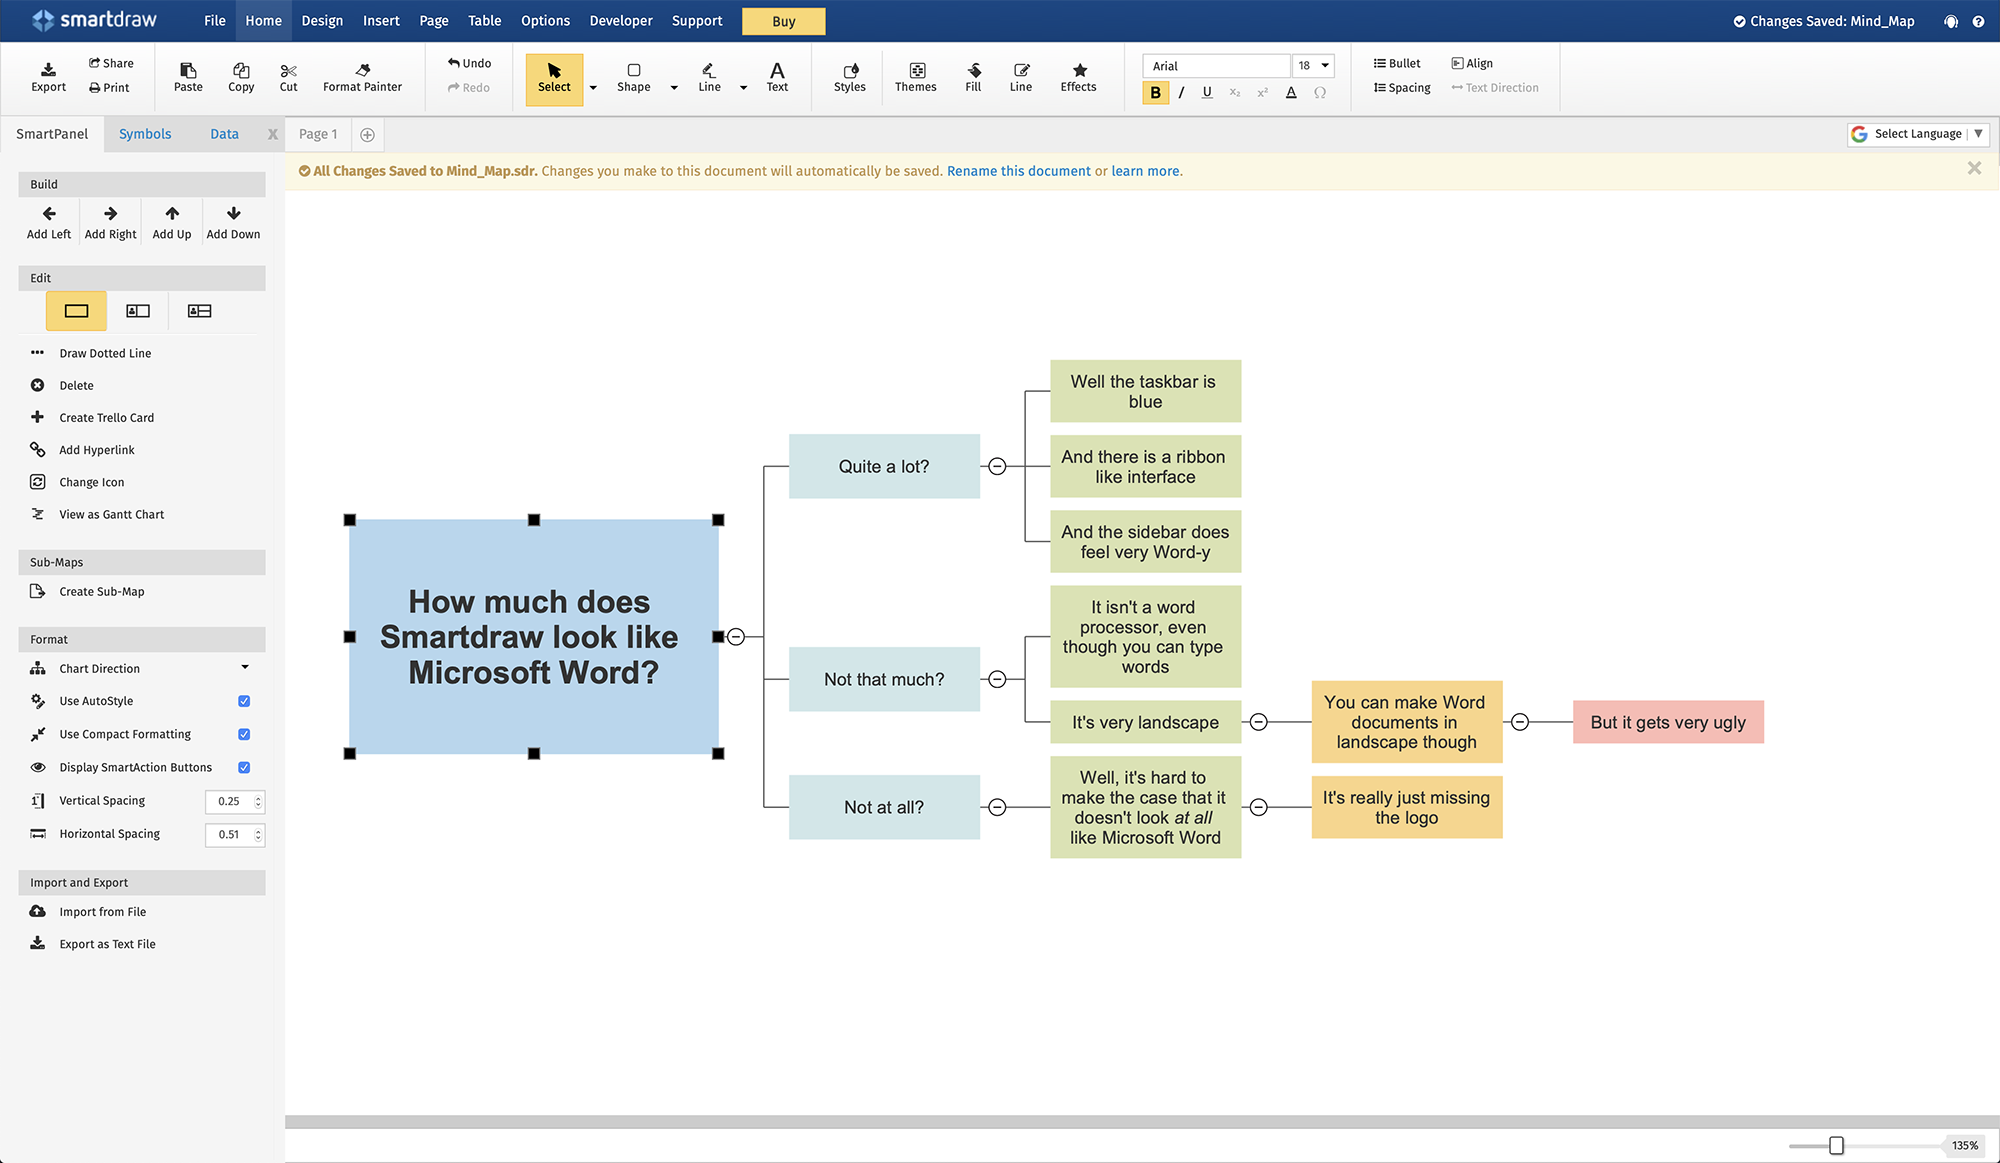Type a value in Horizontal Spacing field

coord(230,833)
